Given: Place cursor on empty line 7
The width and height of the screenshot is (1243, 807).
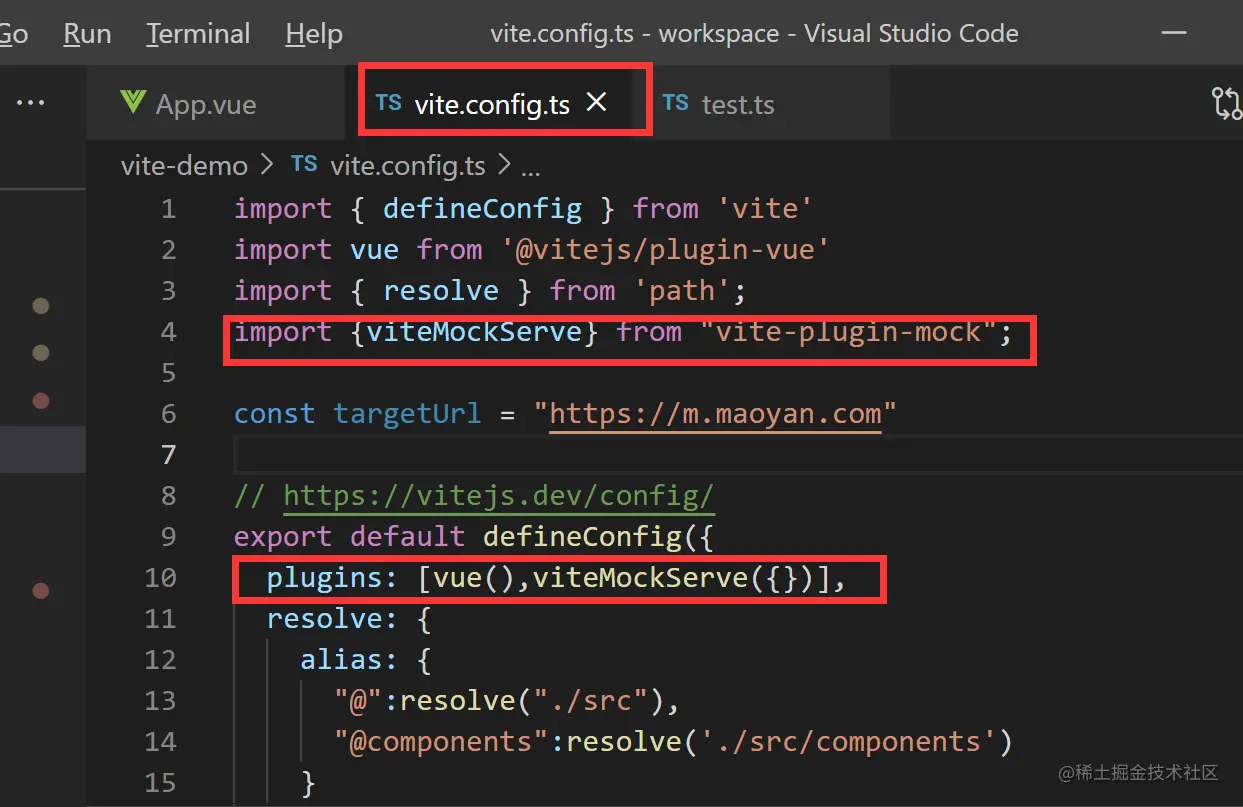Looking at the screenshot, I should coord(737,455).
